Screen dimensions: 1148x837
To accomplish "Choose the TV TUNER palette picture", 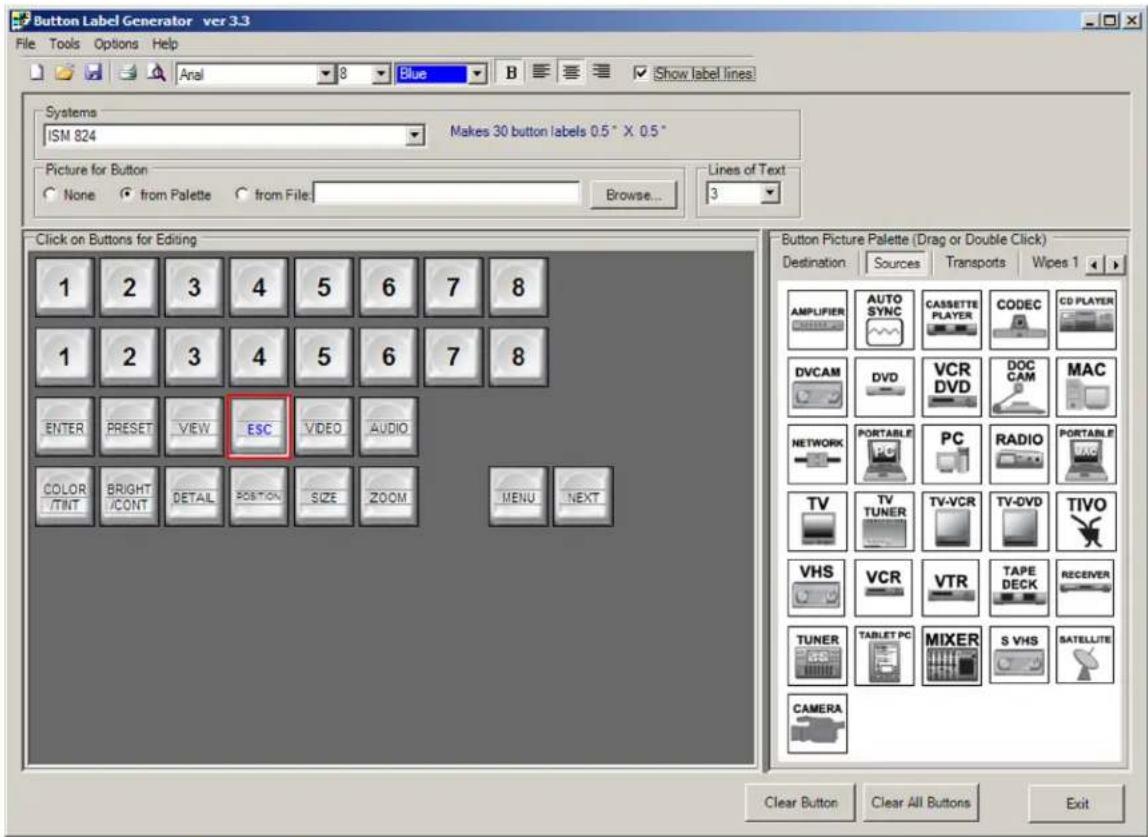I will 884,521.
